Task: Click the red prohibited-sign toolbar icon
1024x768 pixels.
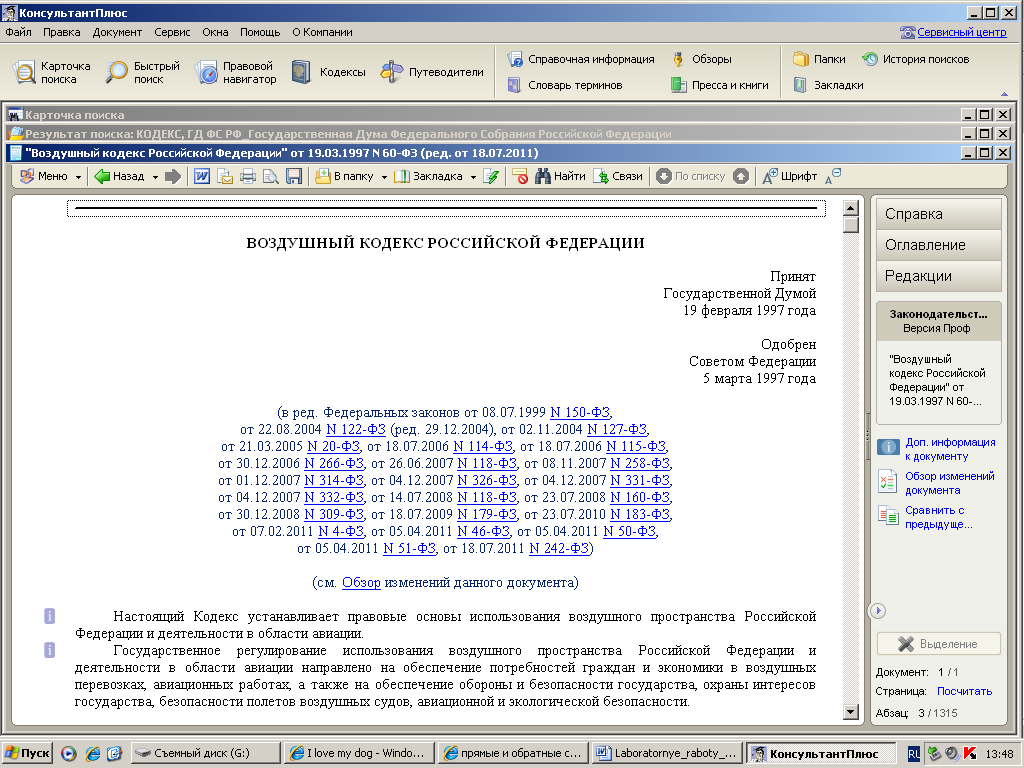Action: 520,176
